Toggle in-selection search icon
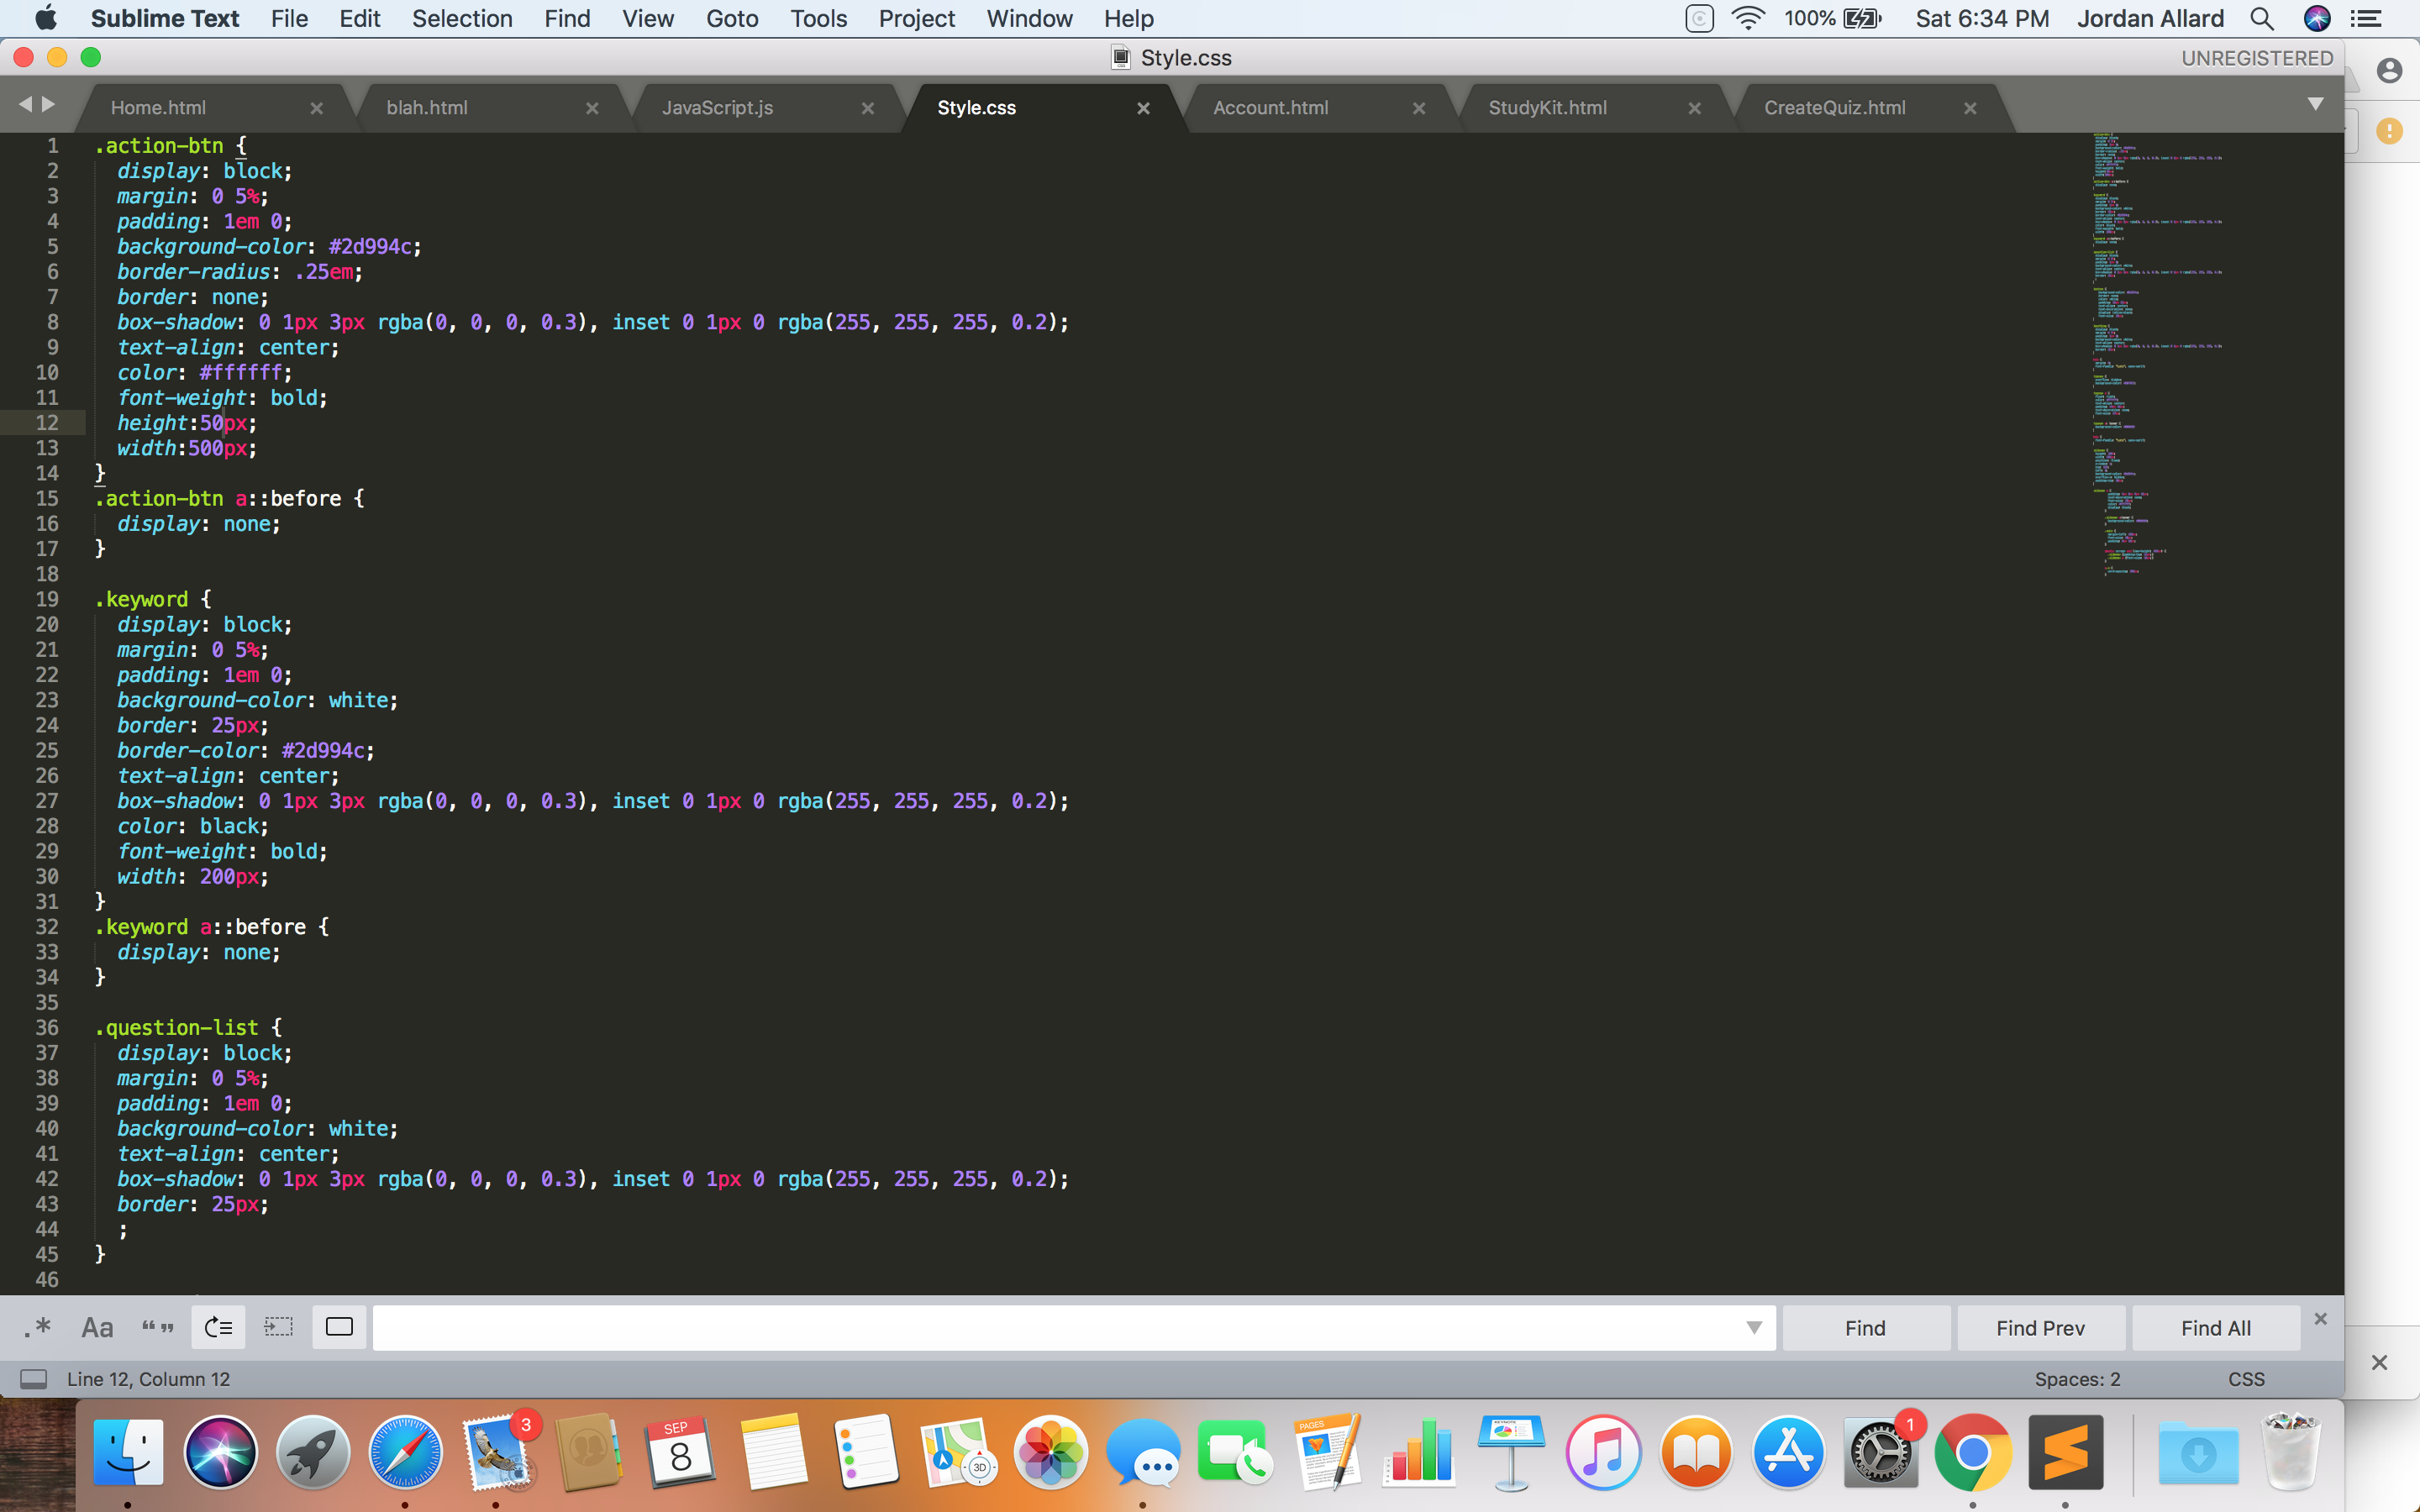The width and height of the screenshot is (2420, 1512). [x=278, y=1327]
